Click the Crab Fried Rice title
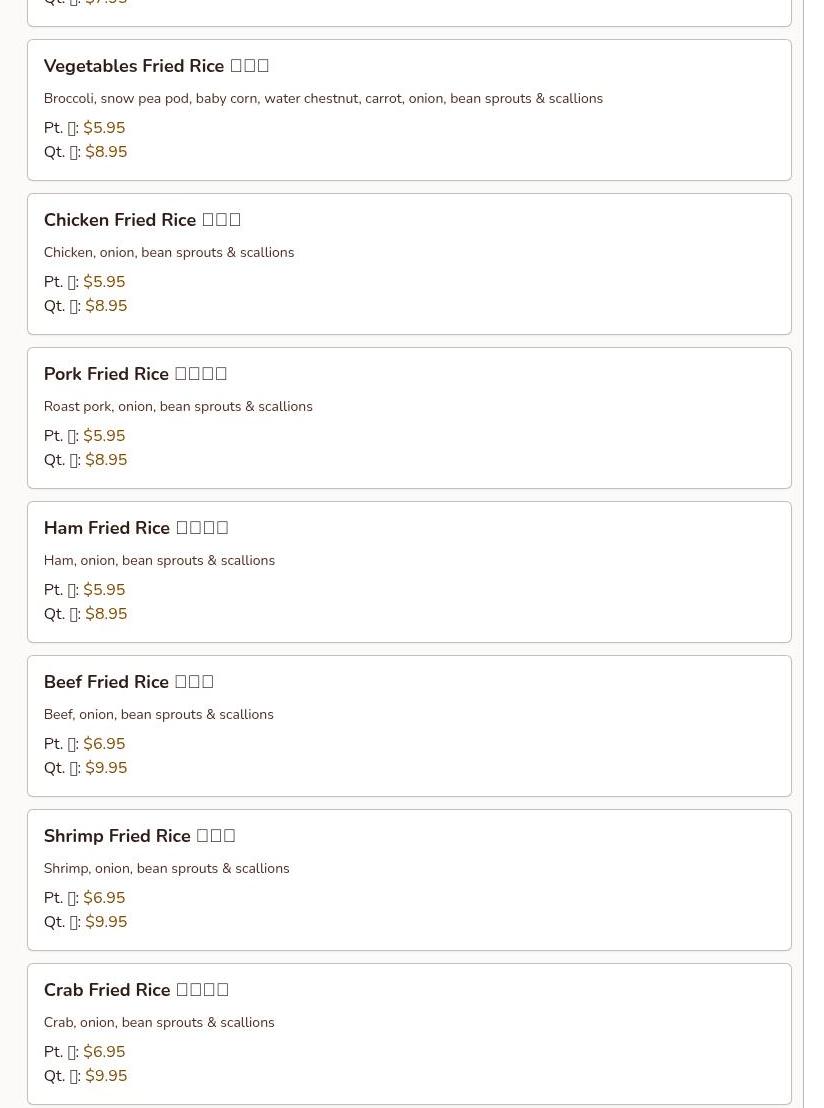 pyautogui.click(x=136, y=990)
